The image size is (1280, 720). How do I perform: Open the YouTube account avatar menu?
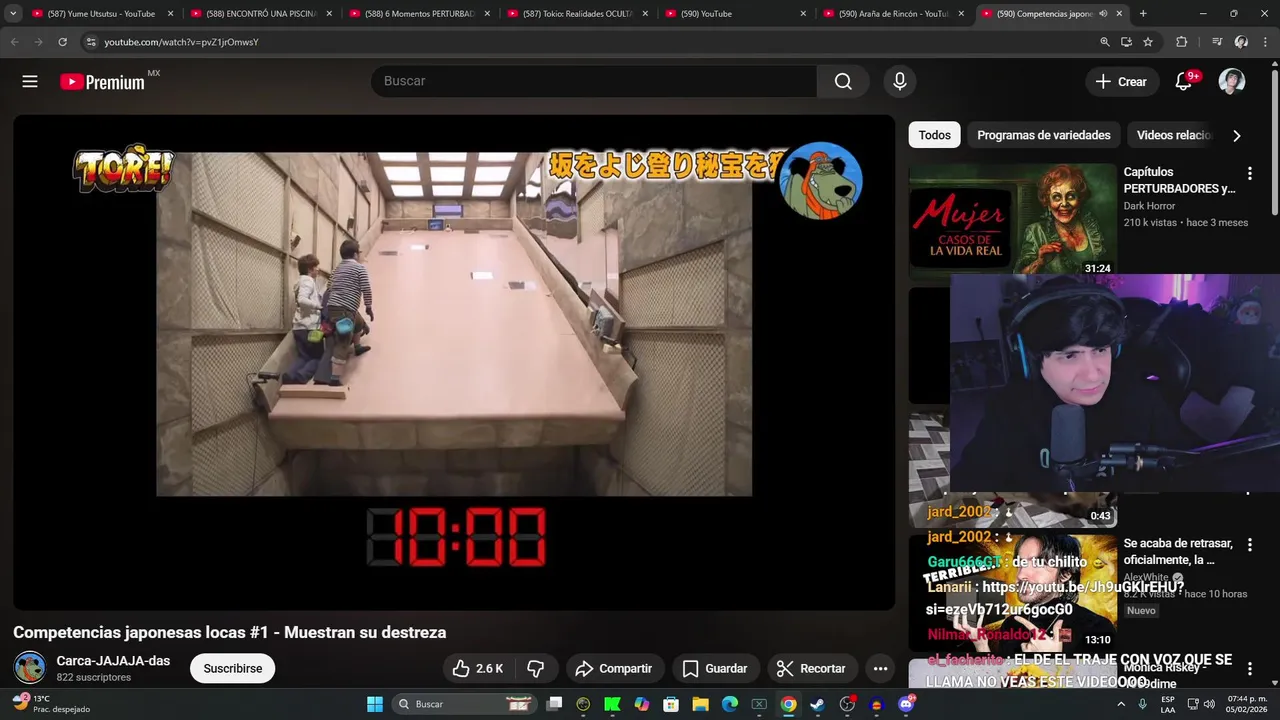coord(1232,82)
